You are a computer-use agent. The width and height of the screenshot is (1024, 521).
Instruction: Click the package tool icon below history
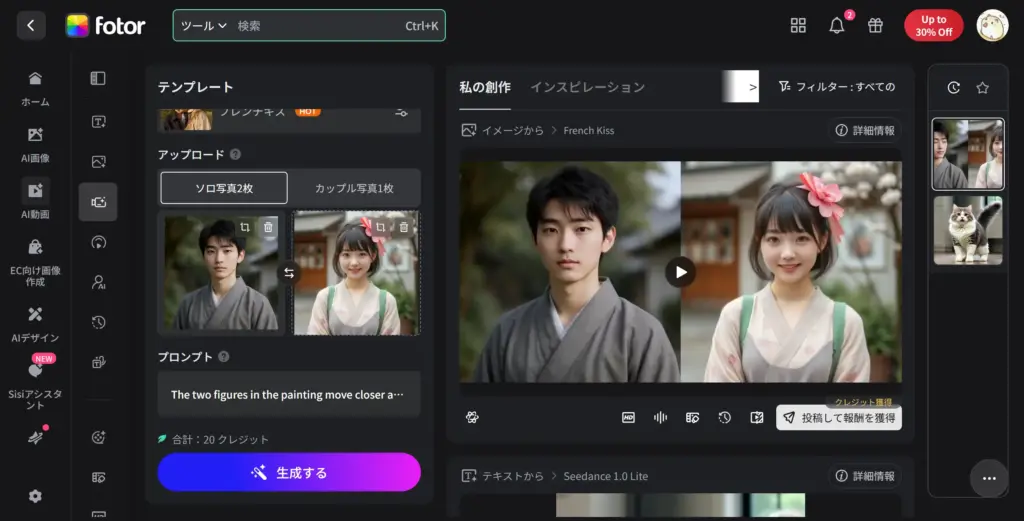[99, 362]
